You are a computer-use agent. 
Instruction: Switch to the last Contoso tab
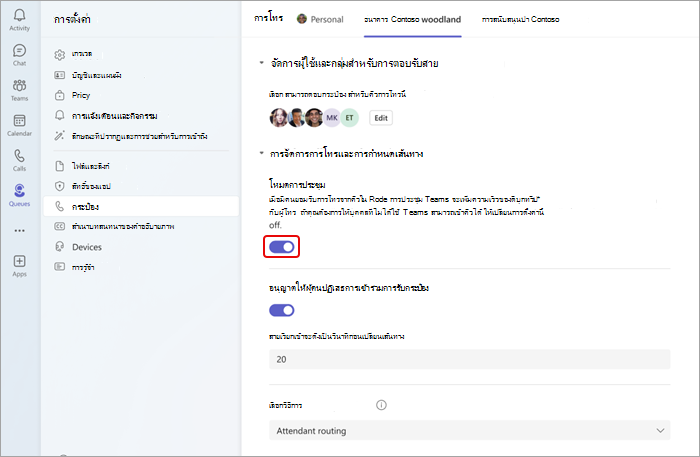521,19
